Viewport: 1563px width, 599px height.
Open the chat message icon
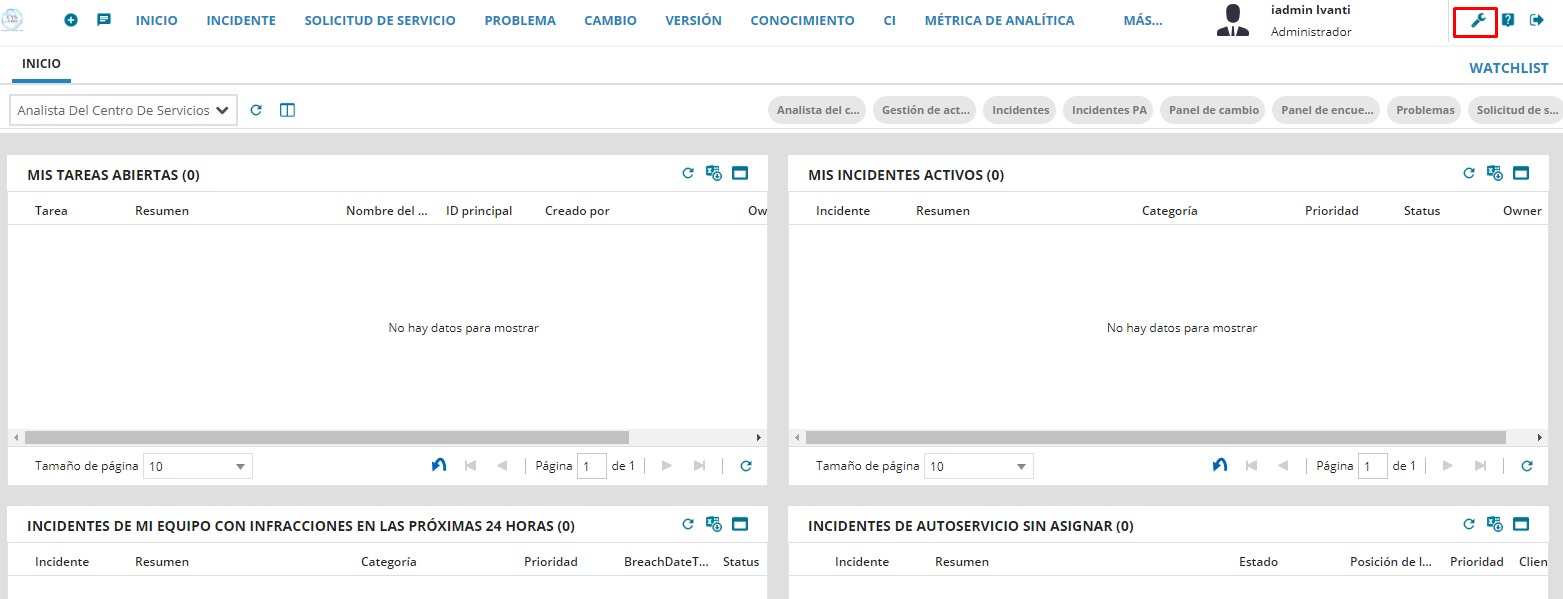click(x=104, y=20)
